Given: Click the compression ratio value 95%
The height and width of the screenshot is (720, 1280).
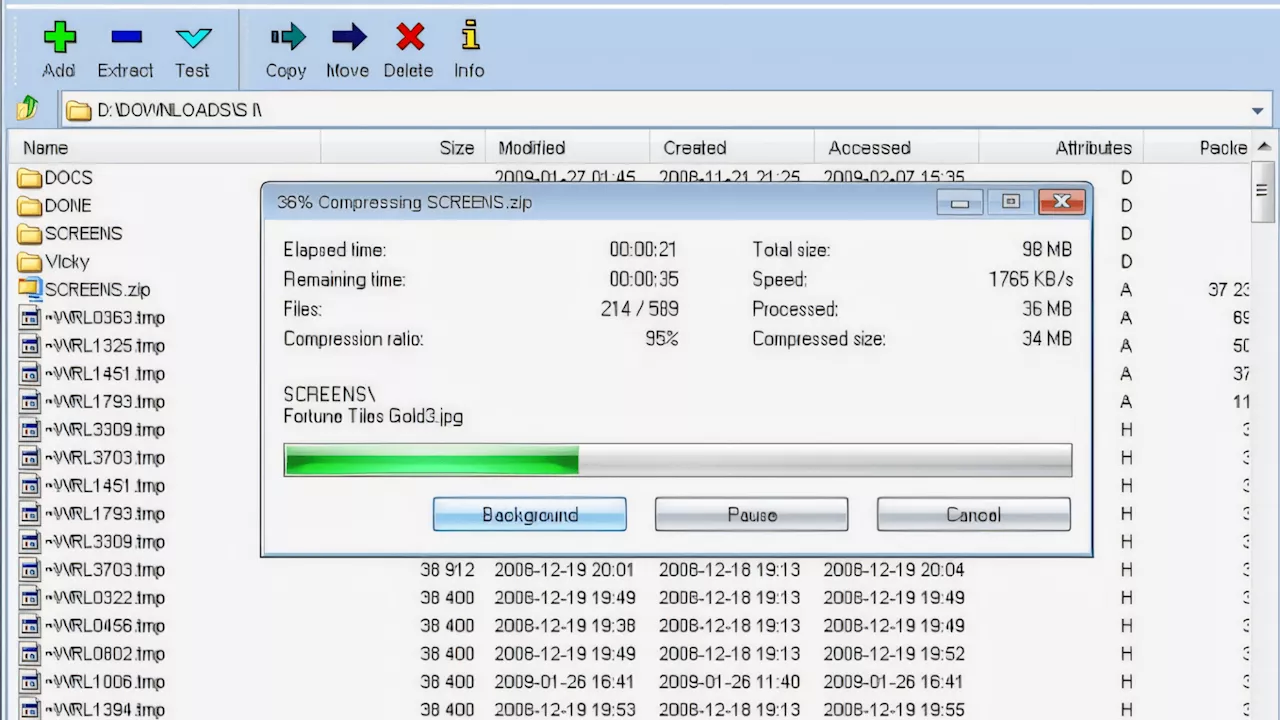Looking at the screenshot, I should (x=662, y=339).
